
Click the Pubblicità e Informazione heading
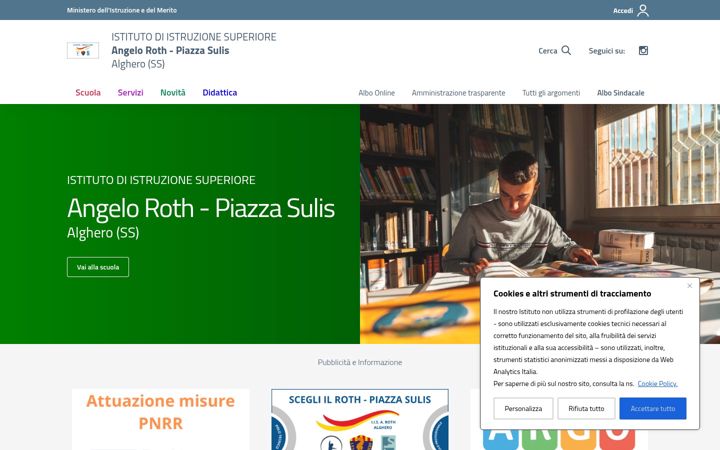[360, 362]
